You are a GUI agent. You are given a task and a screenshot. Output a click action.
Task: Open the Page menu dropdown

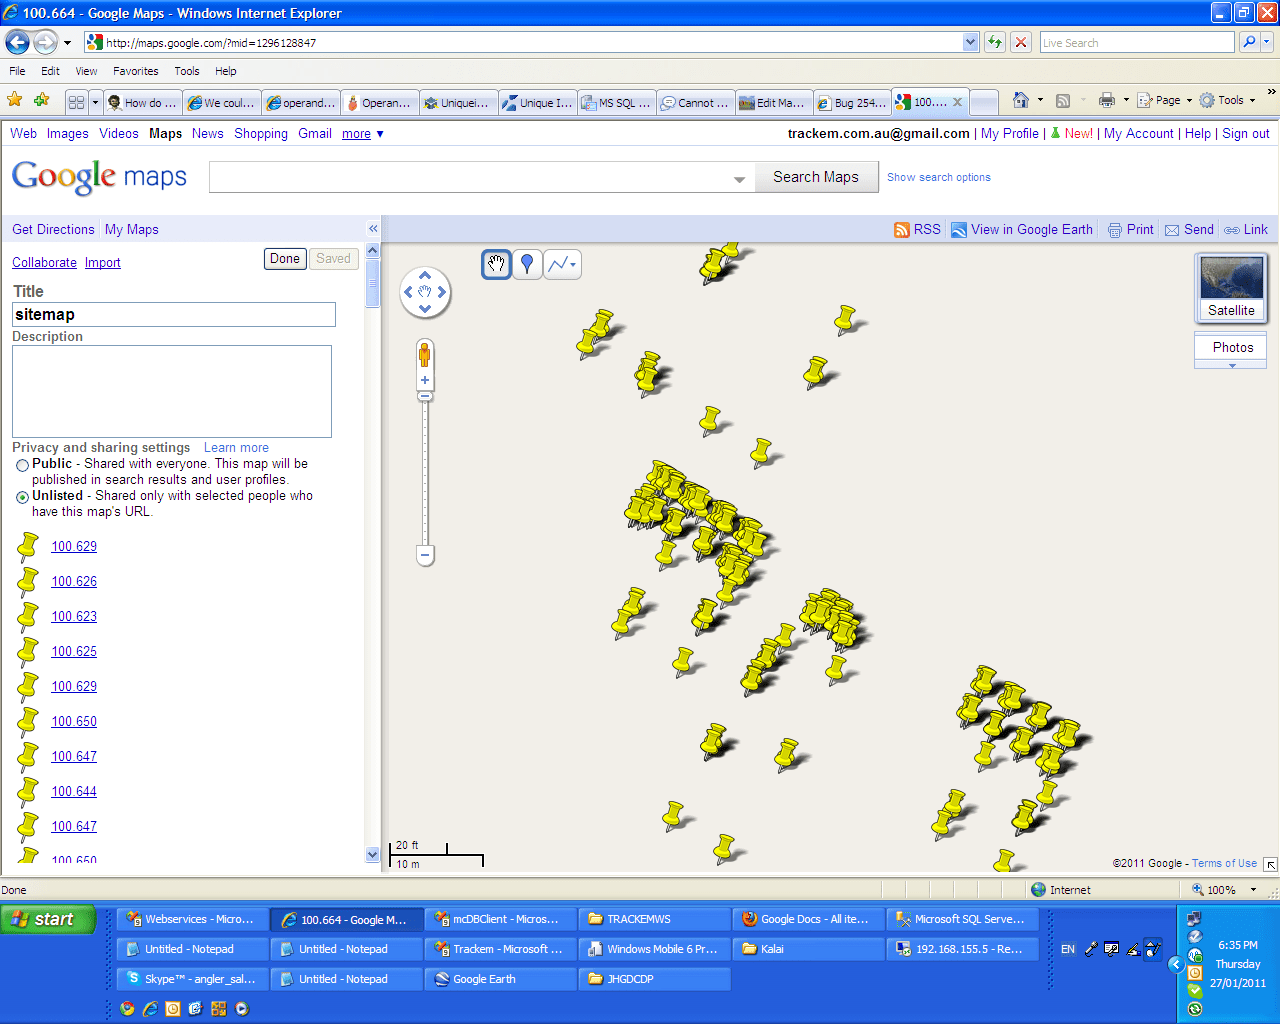pos(1165,100)
